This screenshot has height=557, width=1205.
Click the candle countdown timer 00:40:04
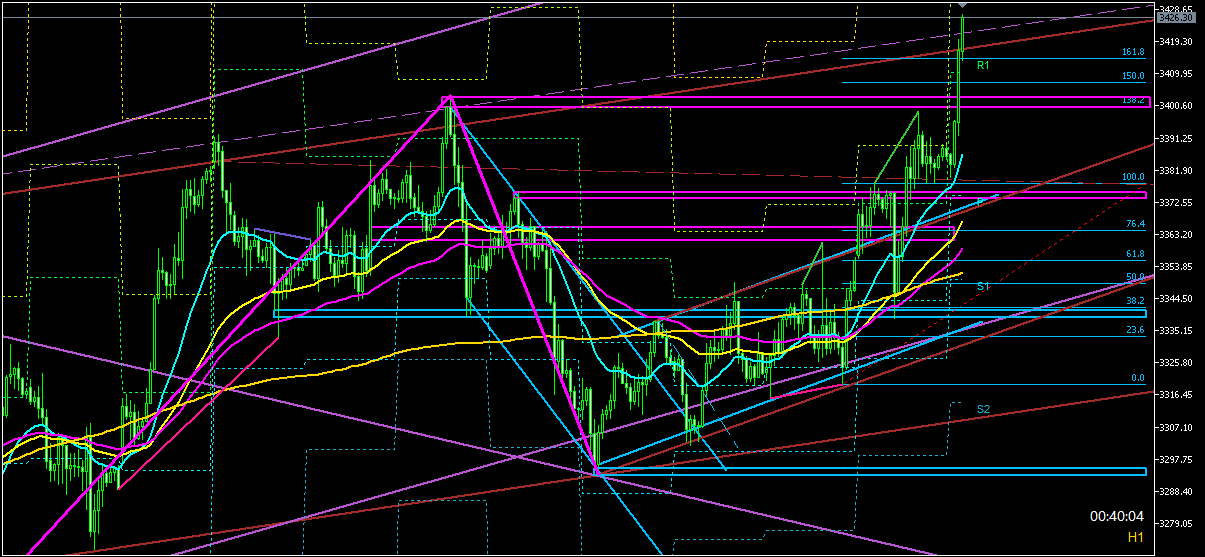click(x=1117, y=517)
